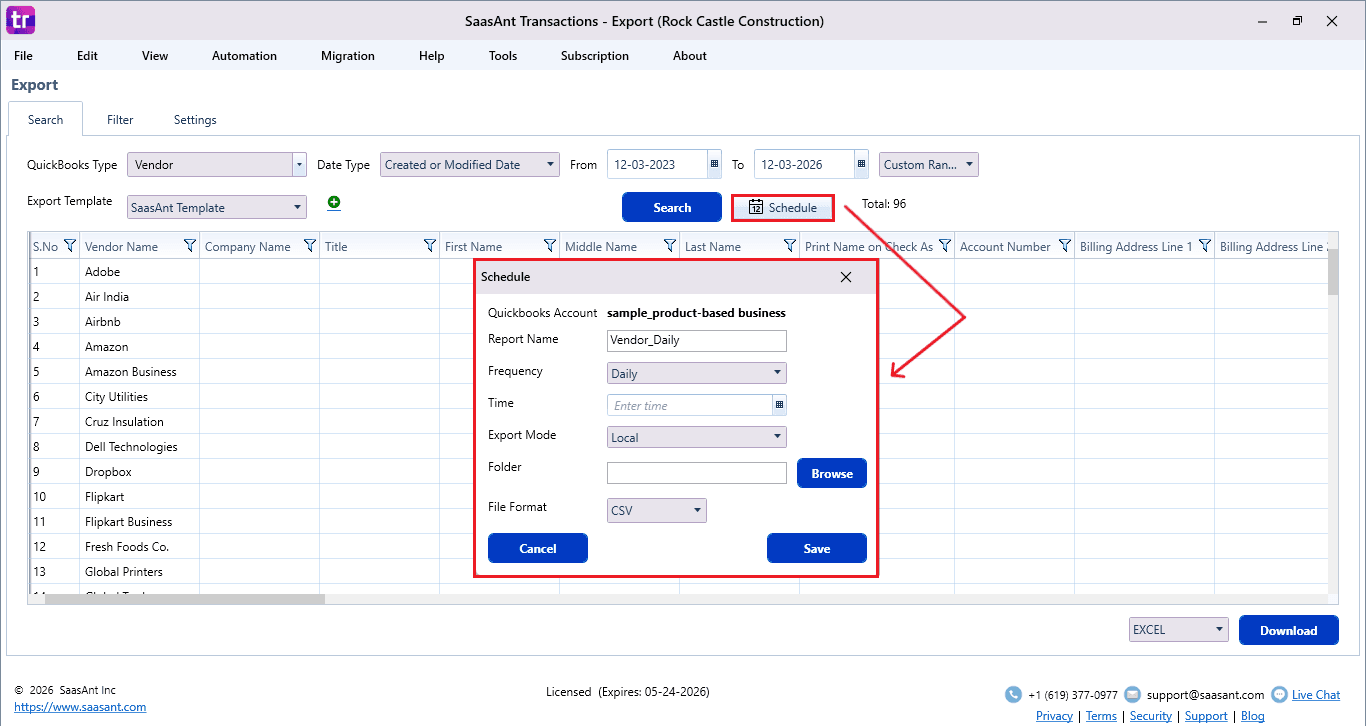Open the View menu
Image resolution: width=1366 pixels, height=726 pixels.
click(155, 56)
